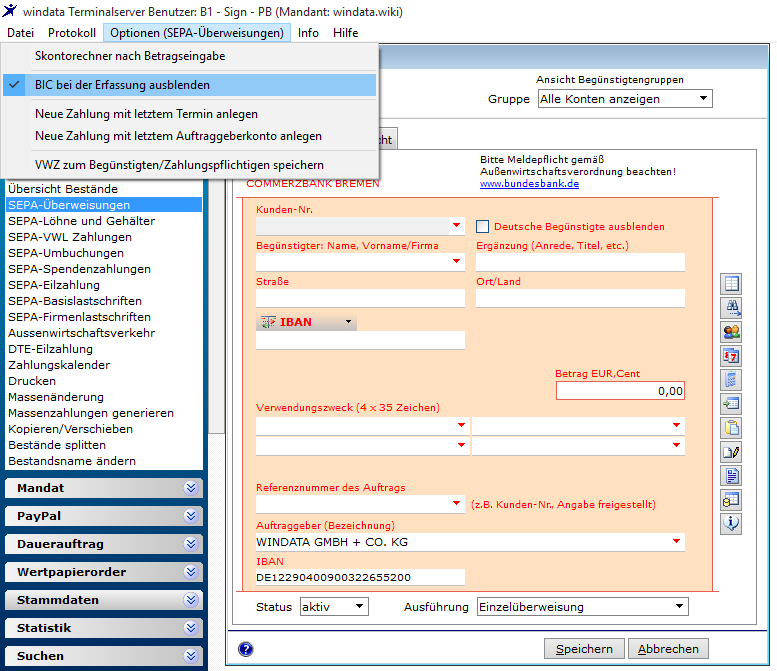777x671 pixels.
Task: Click the document edit pencil icon
Action: (731, 452)
